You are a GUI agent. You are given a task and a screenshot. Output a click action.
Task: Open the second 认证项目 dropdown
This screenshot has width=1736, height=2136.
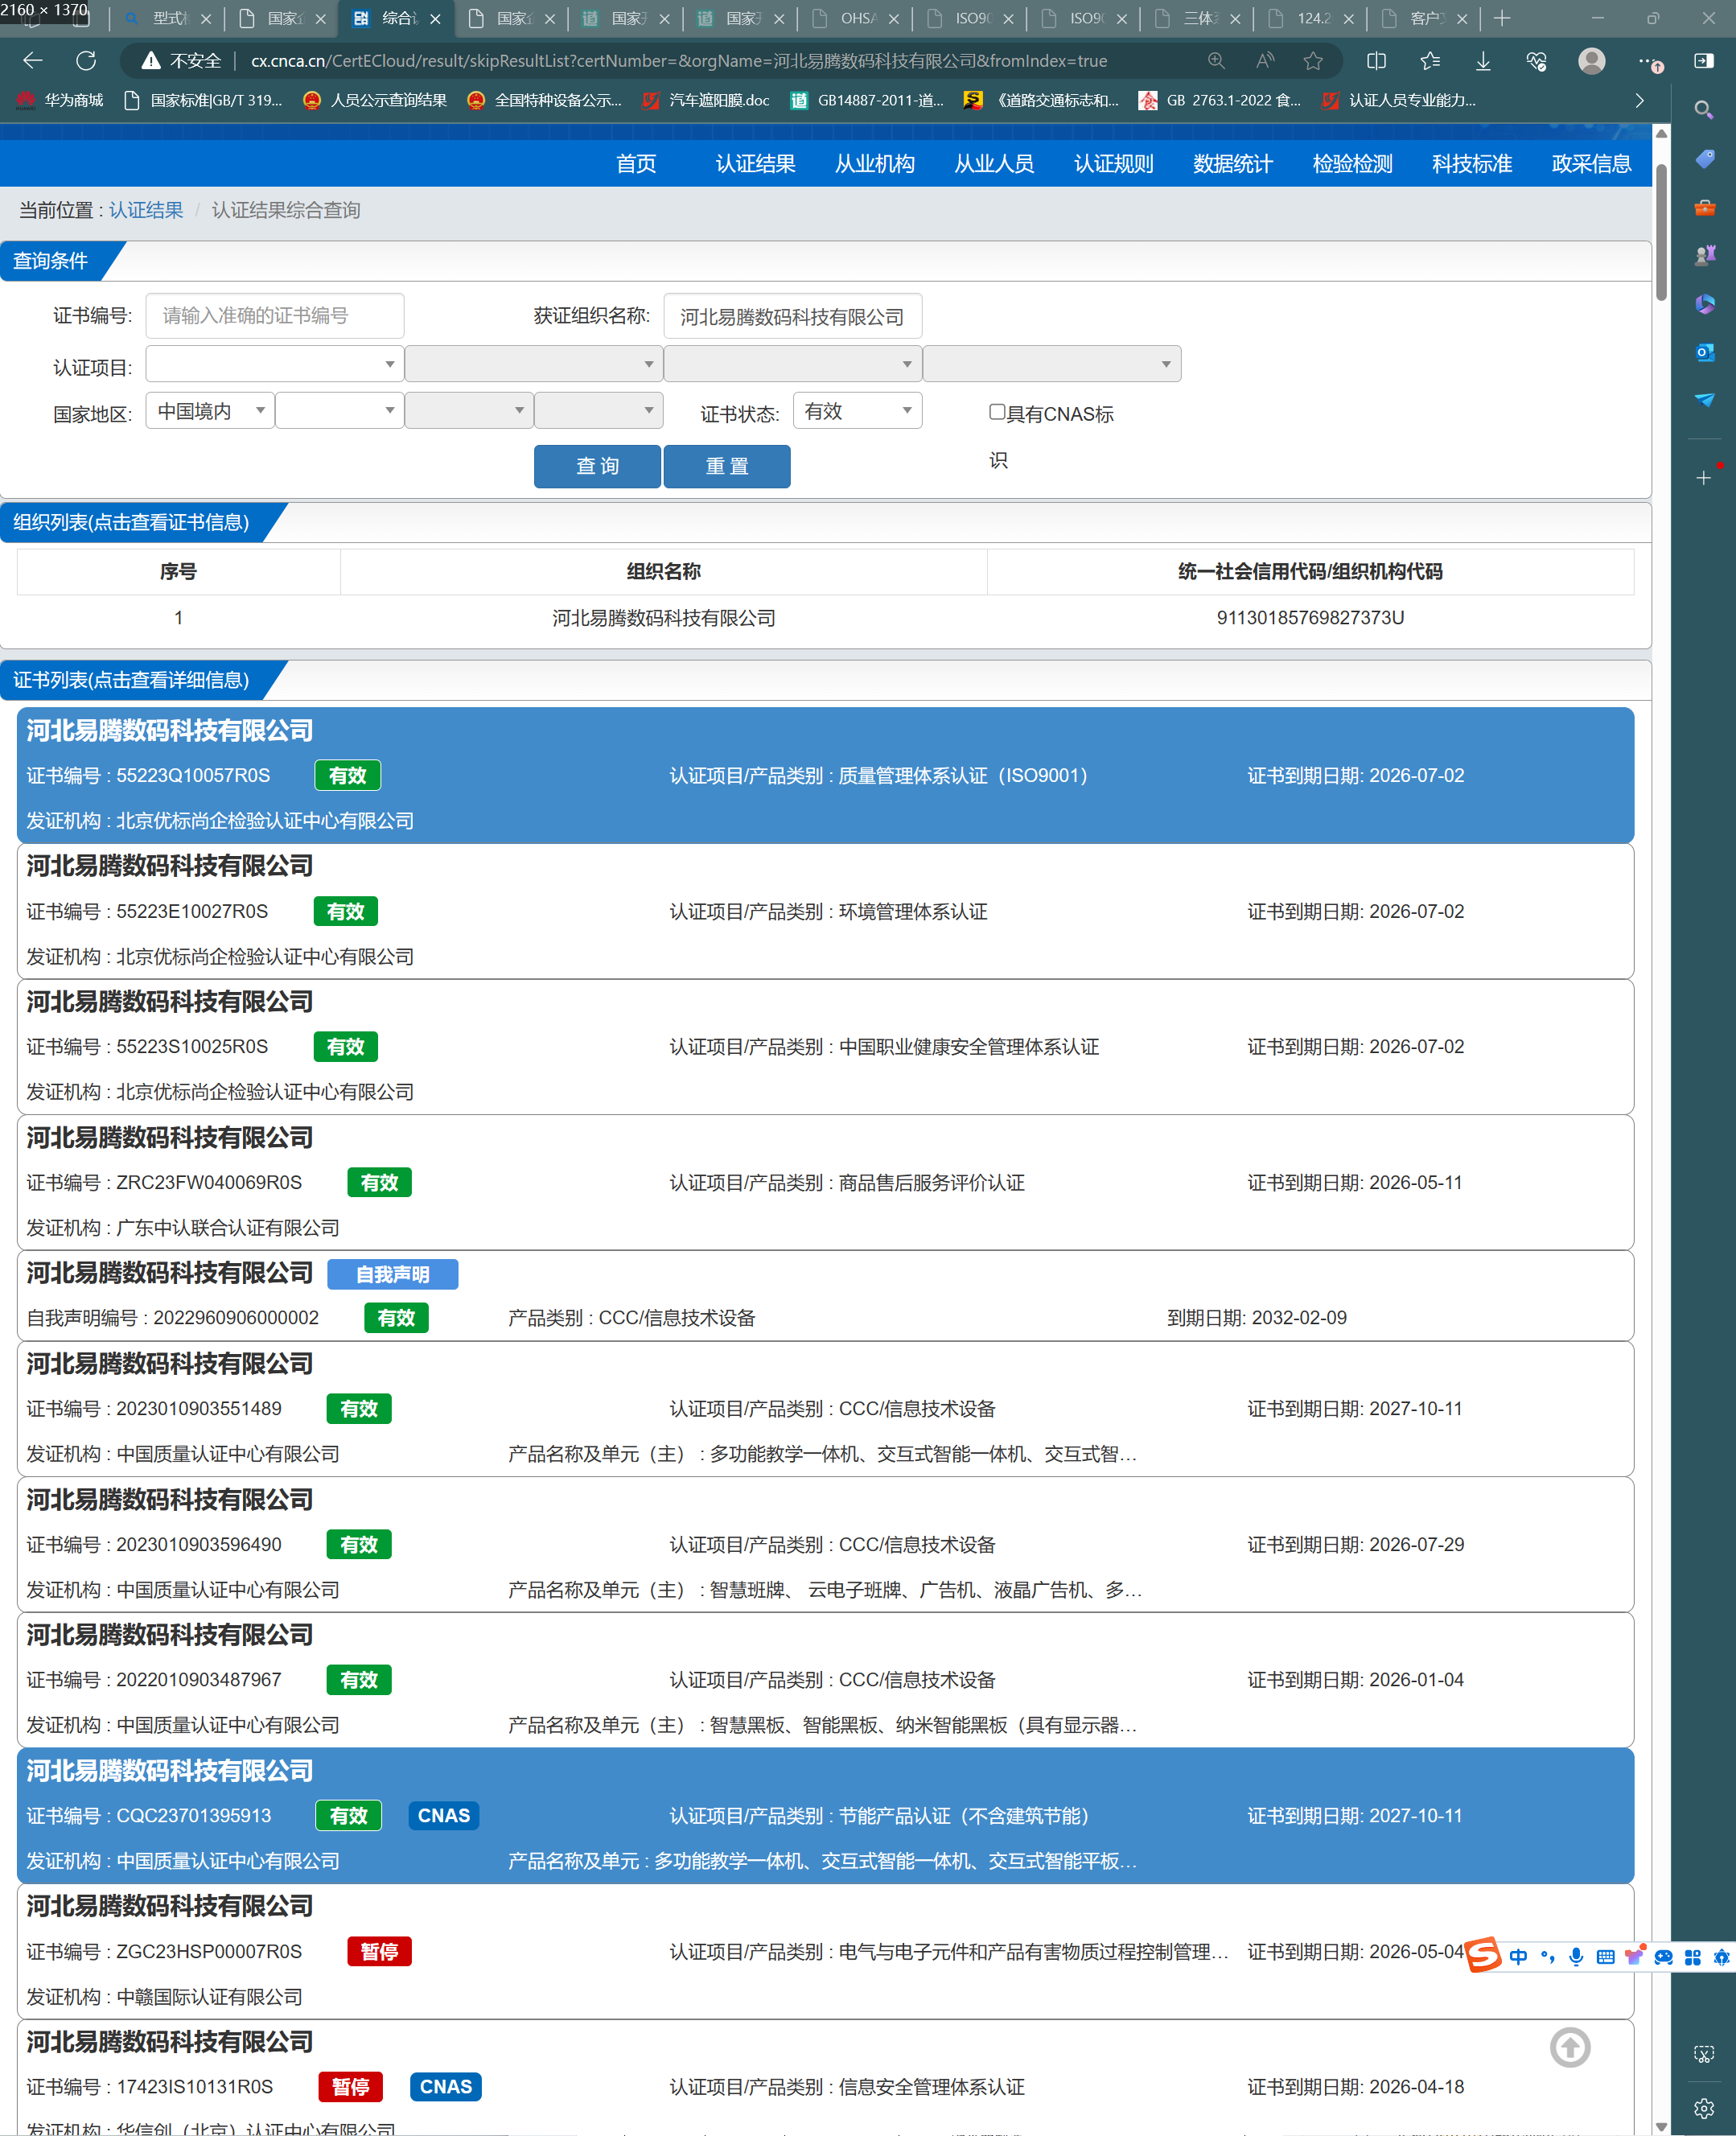[x=533, y=364]
